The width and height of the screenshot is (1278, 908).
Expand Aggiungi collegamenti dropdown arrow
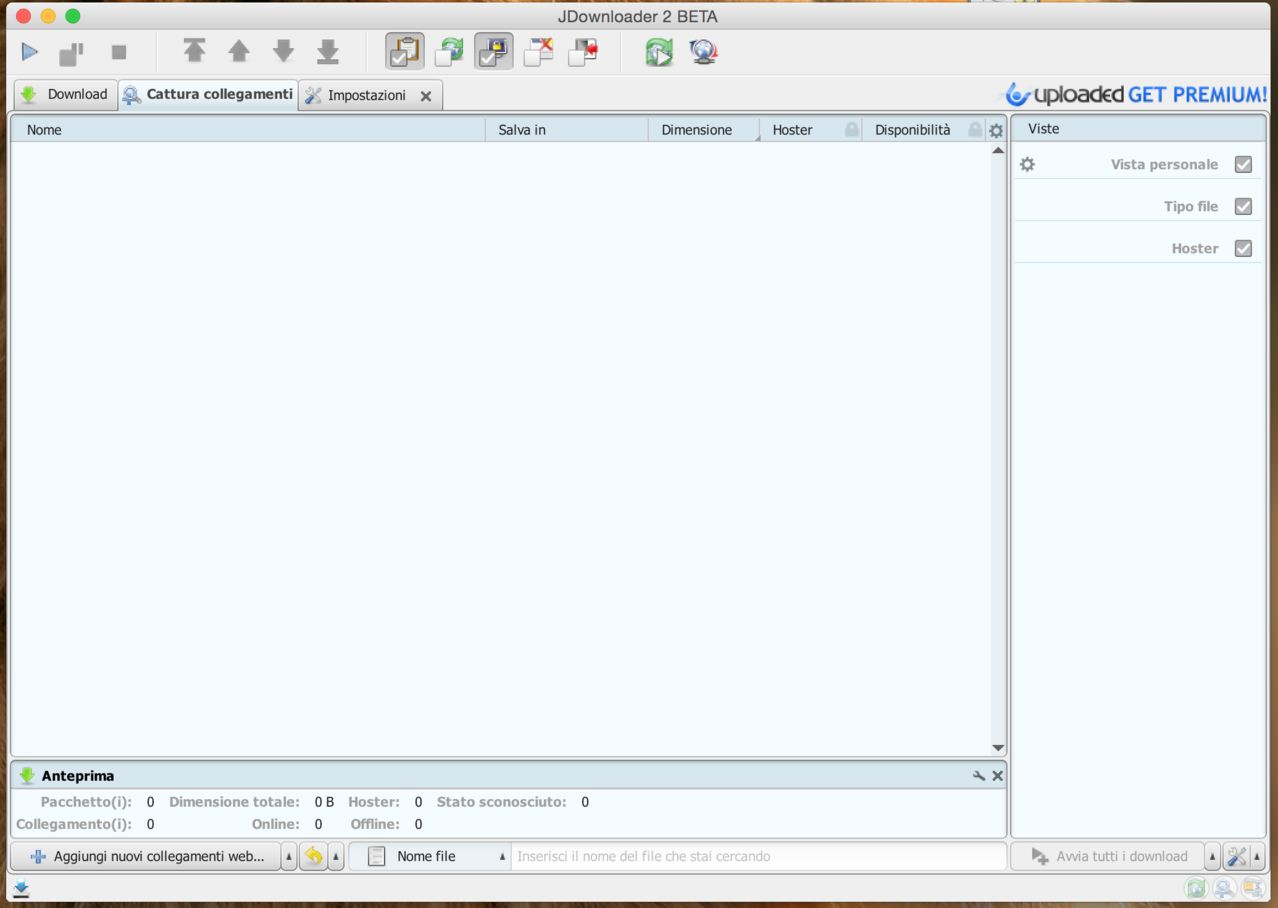289,856
